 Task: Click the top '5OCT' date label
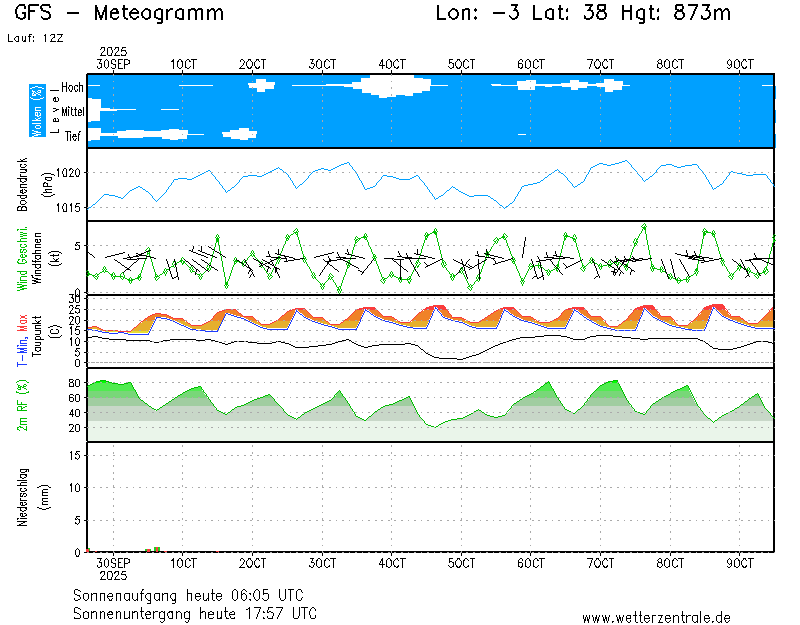click(x=461, y=65)
